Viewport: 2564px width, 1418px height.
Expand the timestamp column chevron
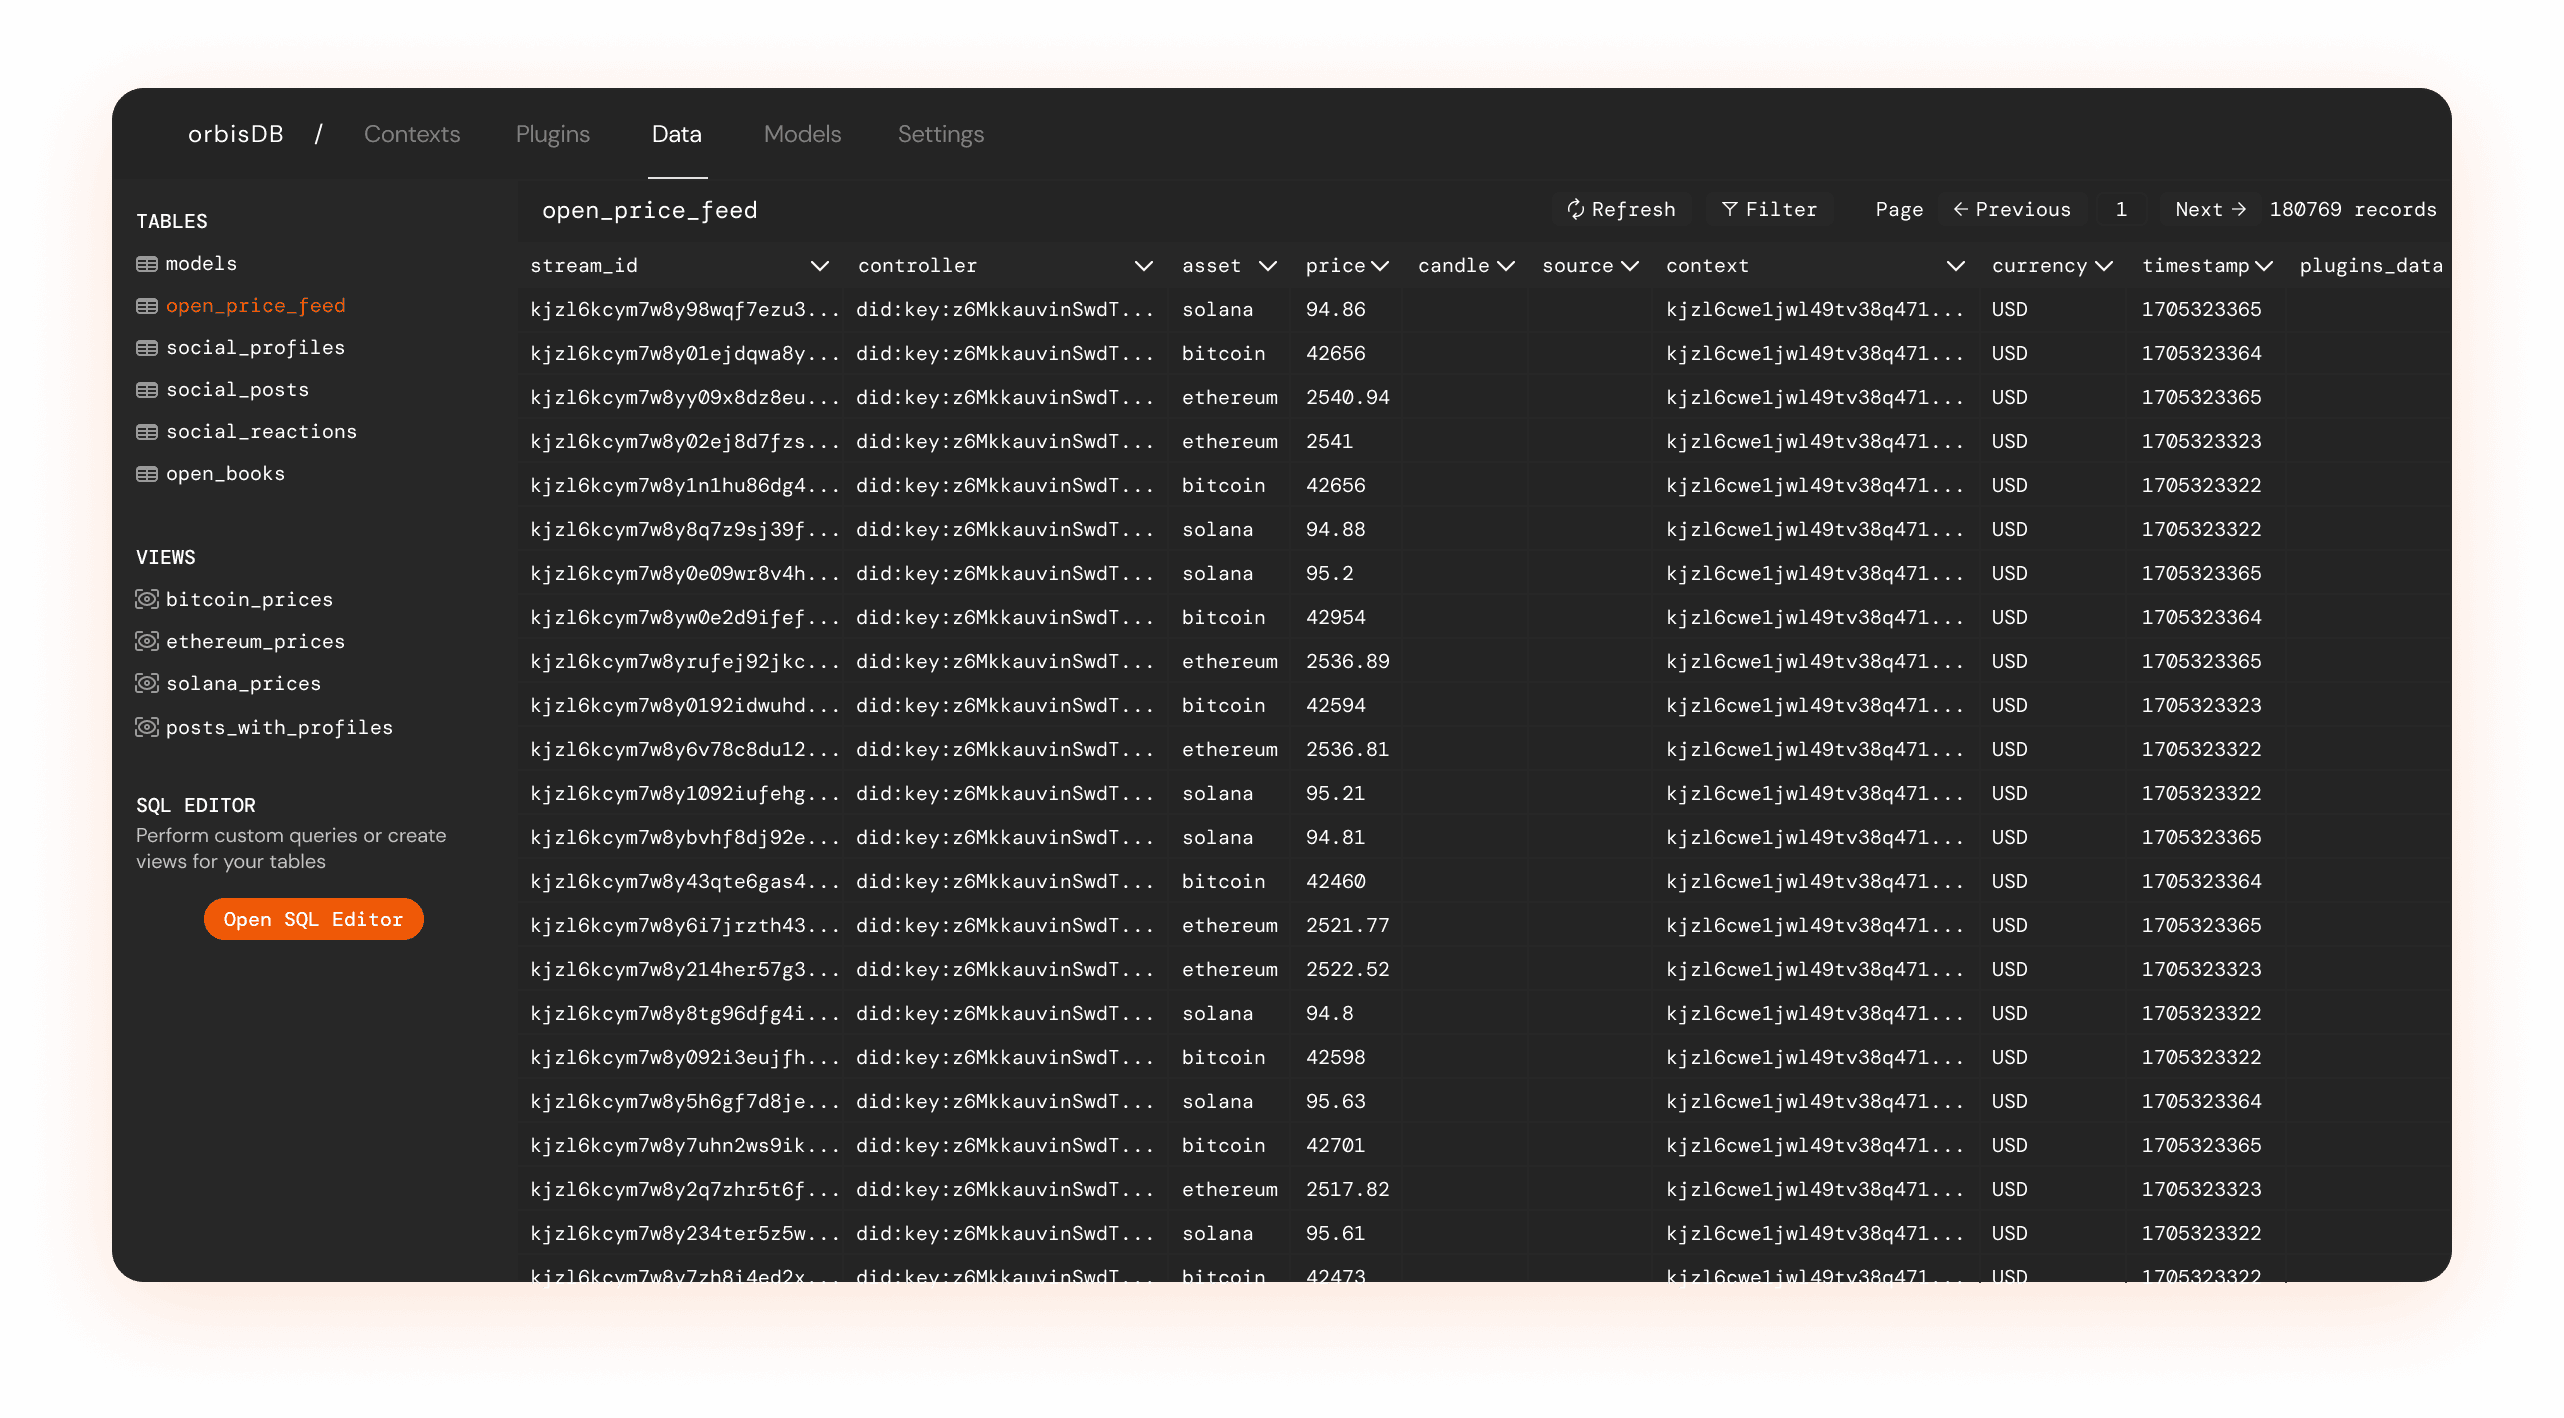point(2264,266)
